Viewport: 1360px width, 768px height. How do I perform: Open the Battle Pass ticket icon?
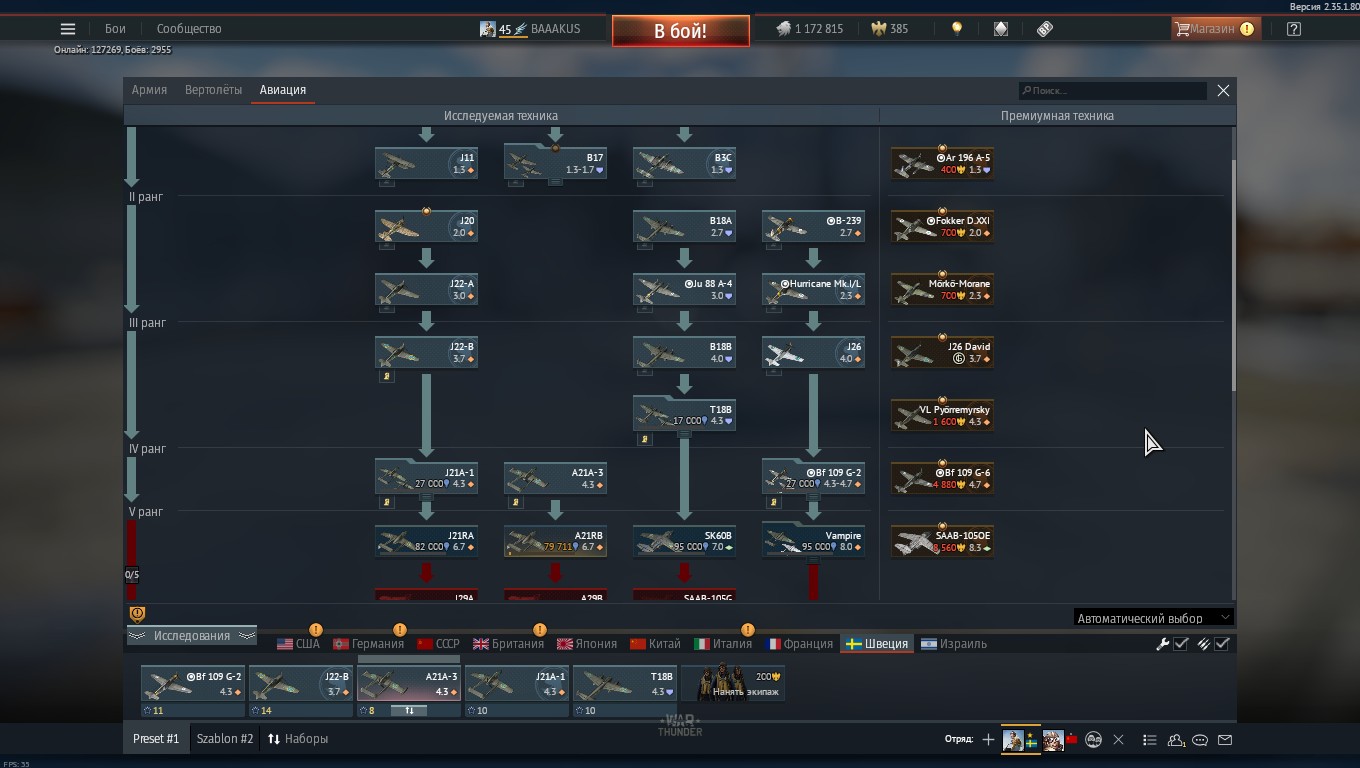(x=1045, y=29)
